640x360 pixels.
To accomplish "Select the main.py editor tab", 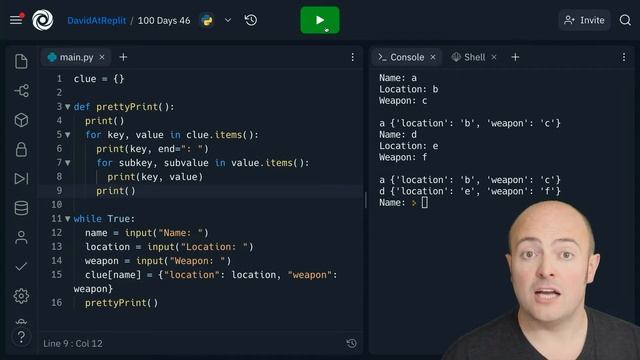I will pyautogui.click(x=76, y=57).
